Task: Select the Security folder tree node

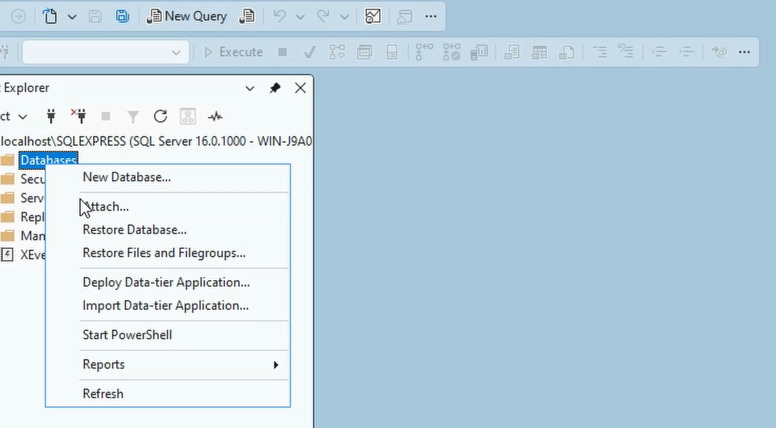Action: 32,179
